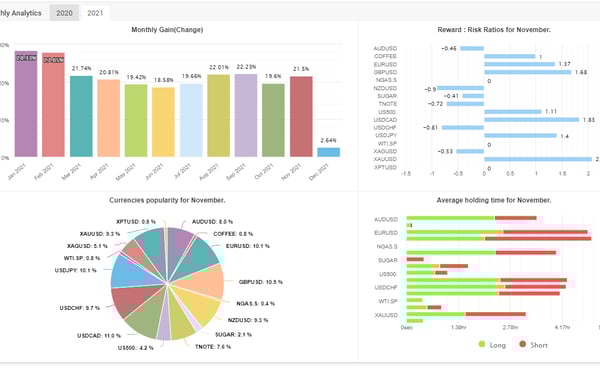Click the Jun 2021 yellow bar
This screenshot has width=600, height=368.
coord(163,122)
